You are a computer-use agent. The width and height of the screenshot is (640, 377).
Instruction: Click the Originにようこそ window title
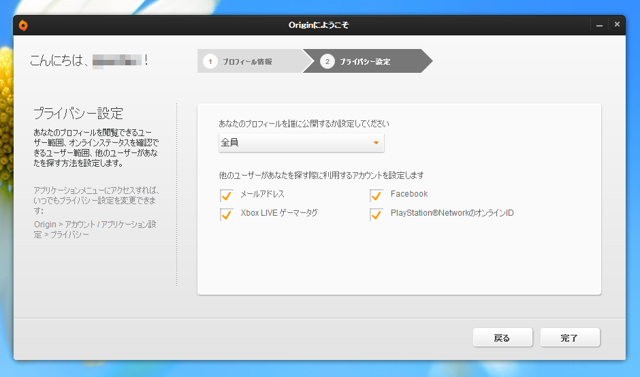tap(318, 25)
